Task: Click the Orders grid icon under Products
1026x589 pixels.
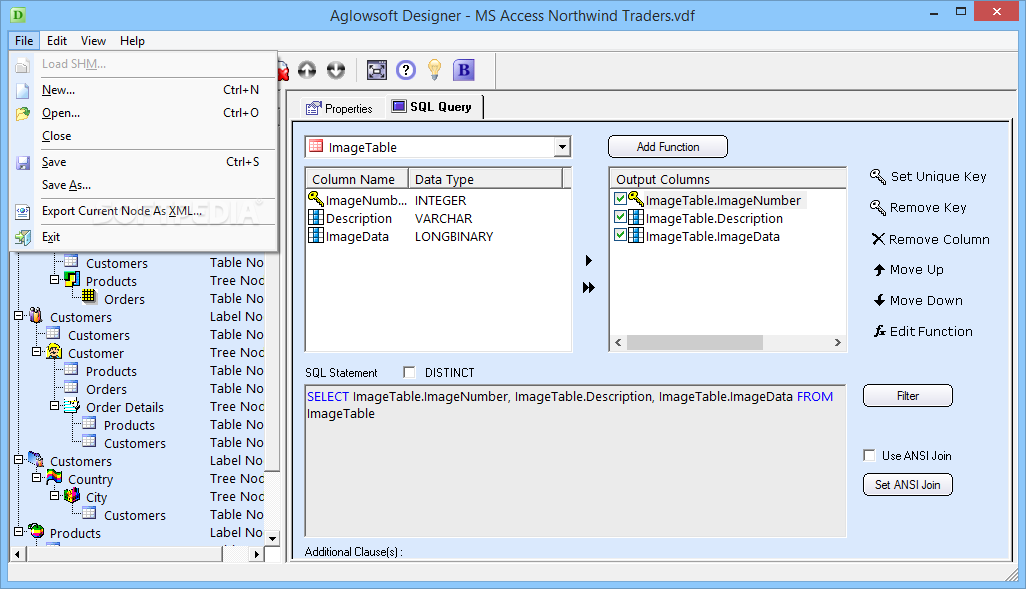Action: (x=89, y=298)
